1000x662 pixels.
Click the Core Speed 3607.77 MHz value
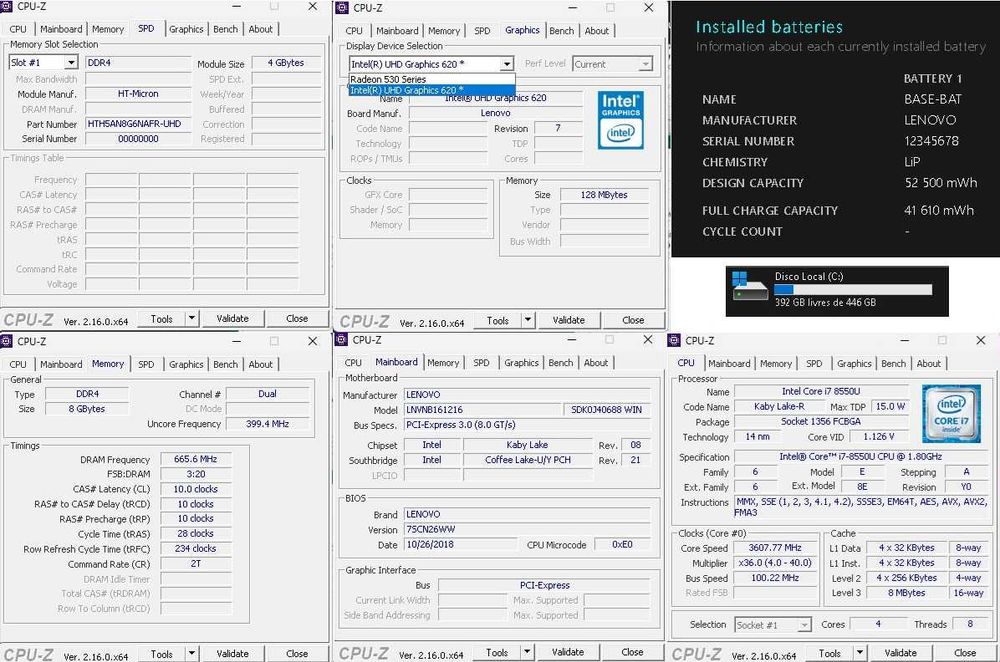point(775,547)
